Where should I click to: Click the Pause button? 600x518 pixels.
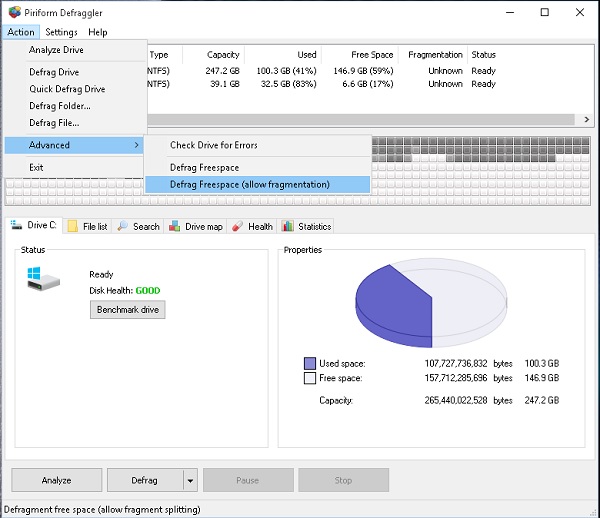tap(248, 480)
